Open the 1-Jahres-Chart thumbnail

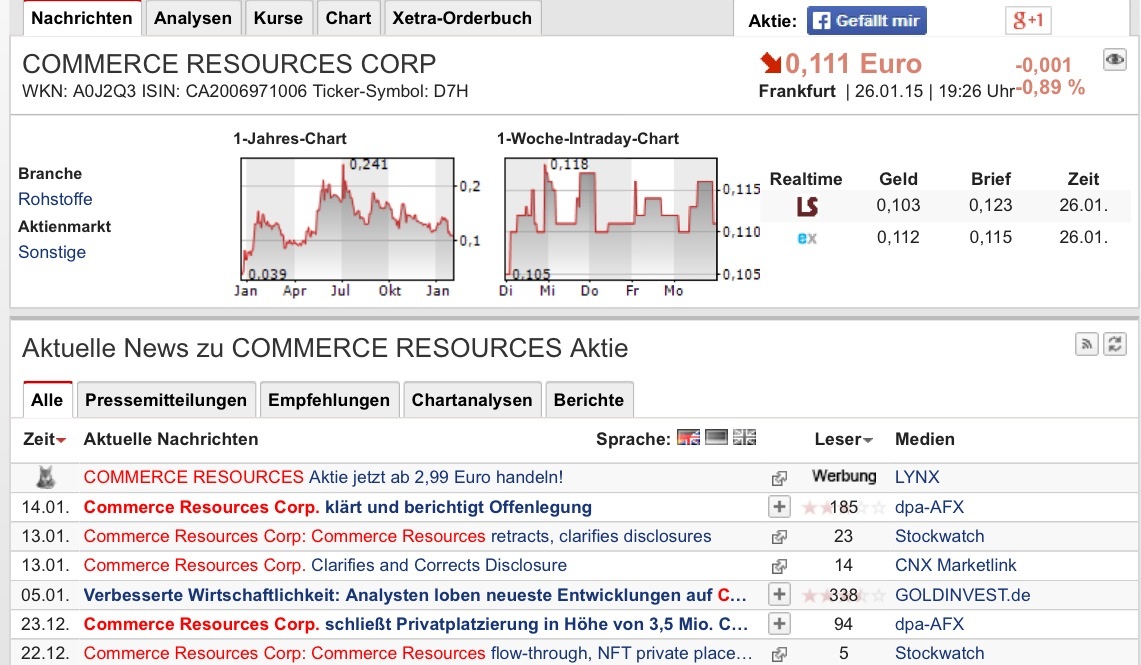(346, 220)
